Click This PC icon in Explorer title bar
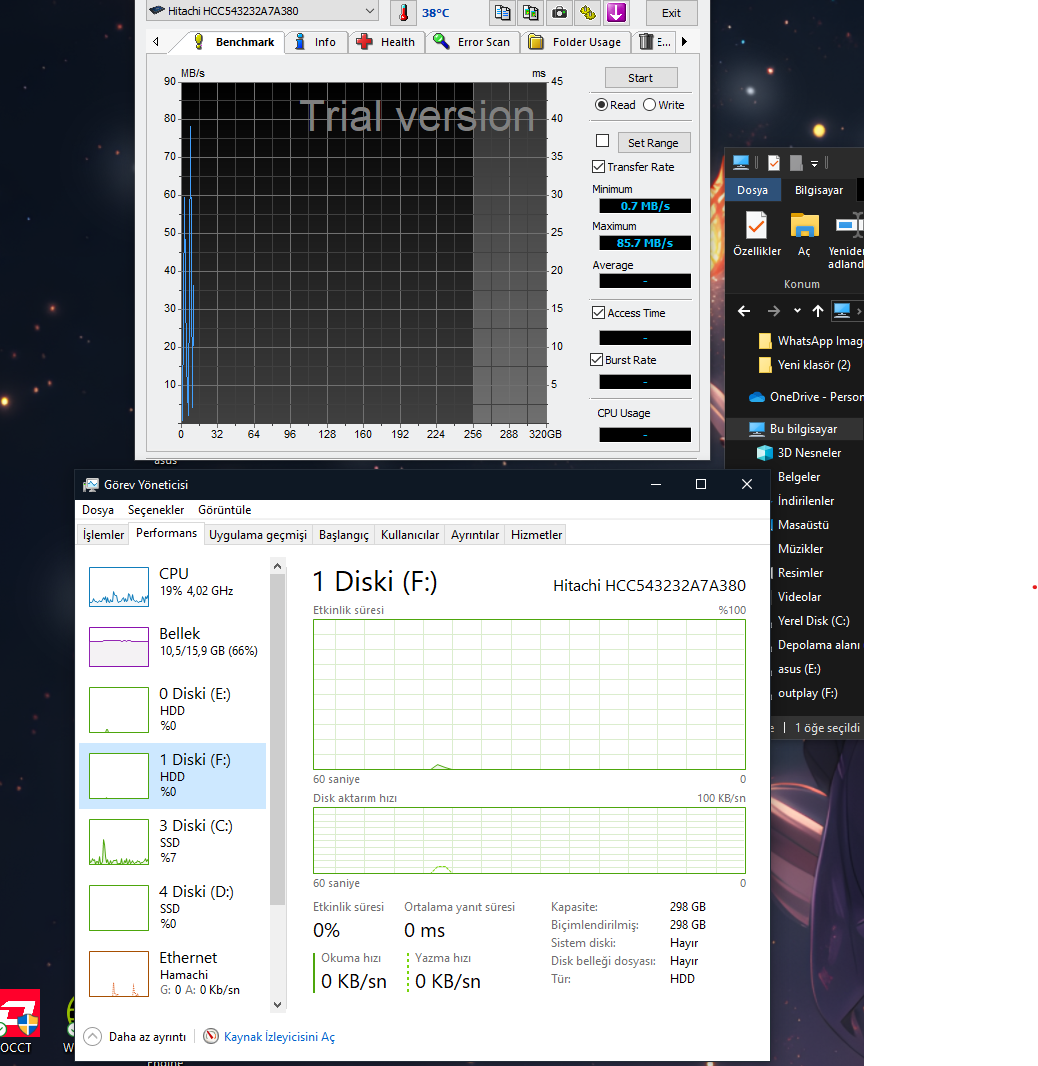The image size is (1038, 1066). coord(741,162)
